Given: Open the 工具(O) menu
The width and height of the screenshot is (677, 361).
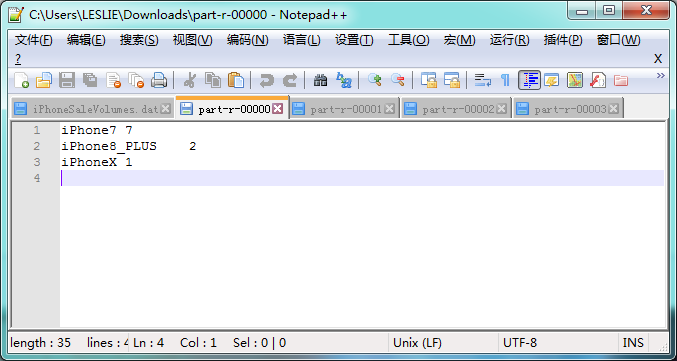Looking at the screenshot, I should [x=408, y=41].
